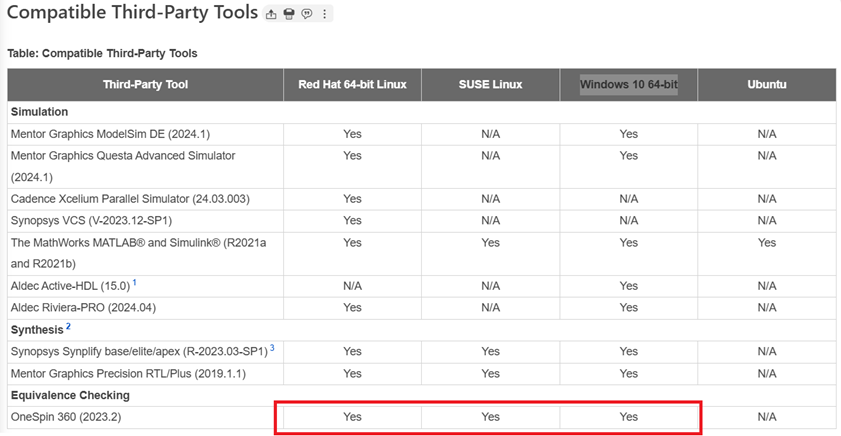841x436 pixels.
Task: Click the Ubuntu Yes cell in MATLAB row
Action: (x=766, y=243)
